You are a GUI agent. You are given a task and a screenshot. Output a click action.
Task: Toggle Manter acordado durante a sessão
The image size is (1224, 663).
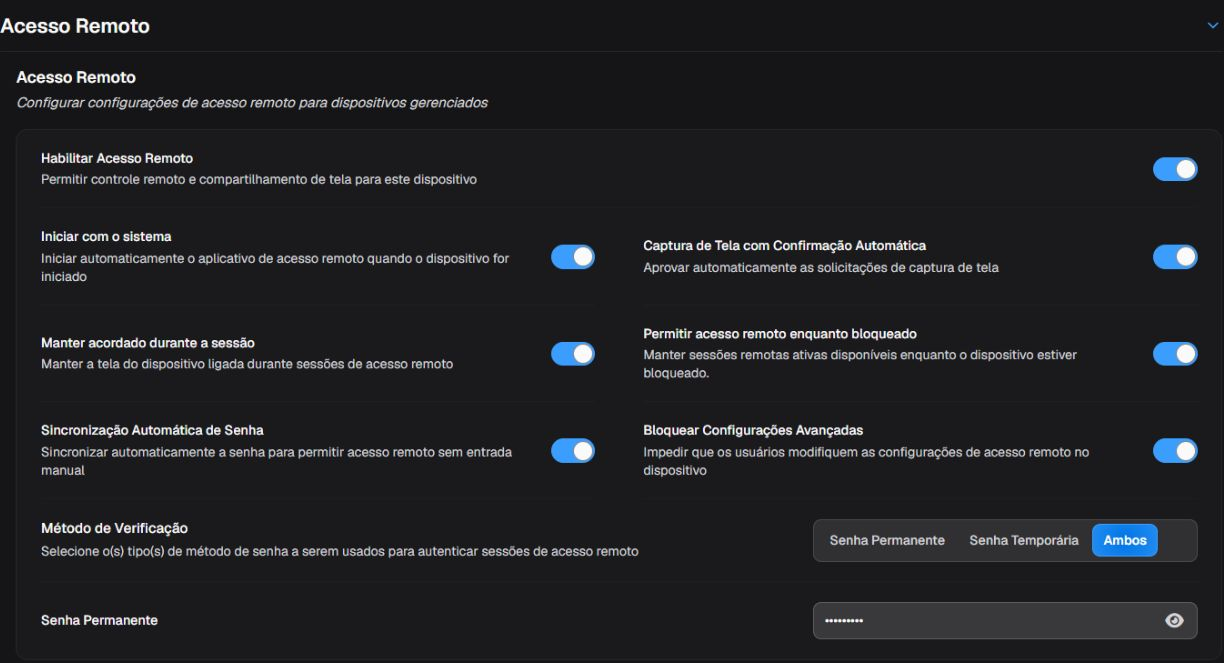coord(573,353)
